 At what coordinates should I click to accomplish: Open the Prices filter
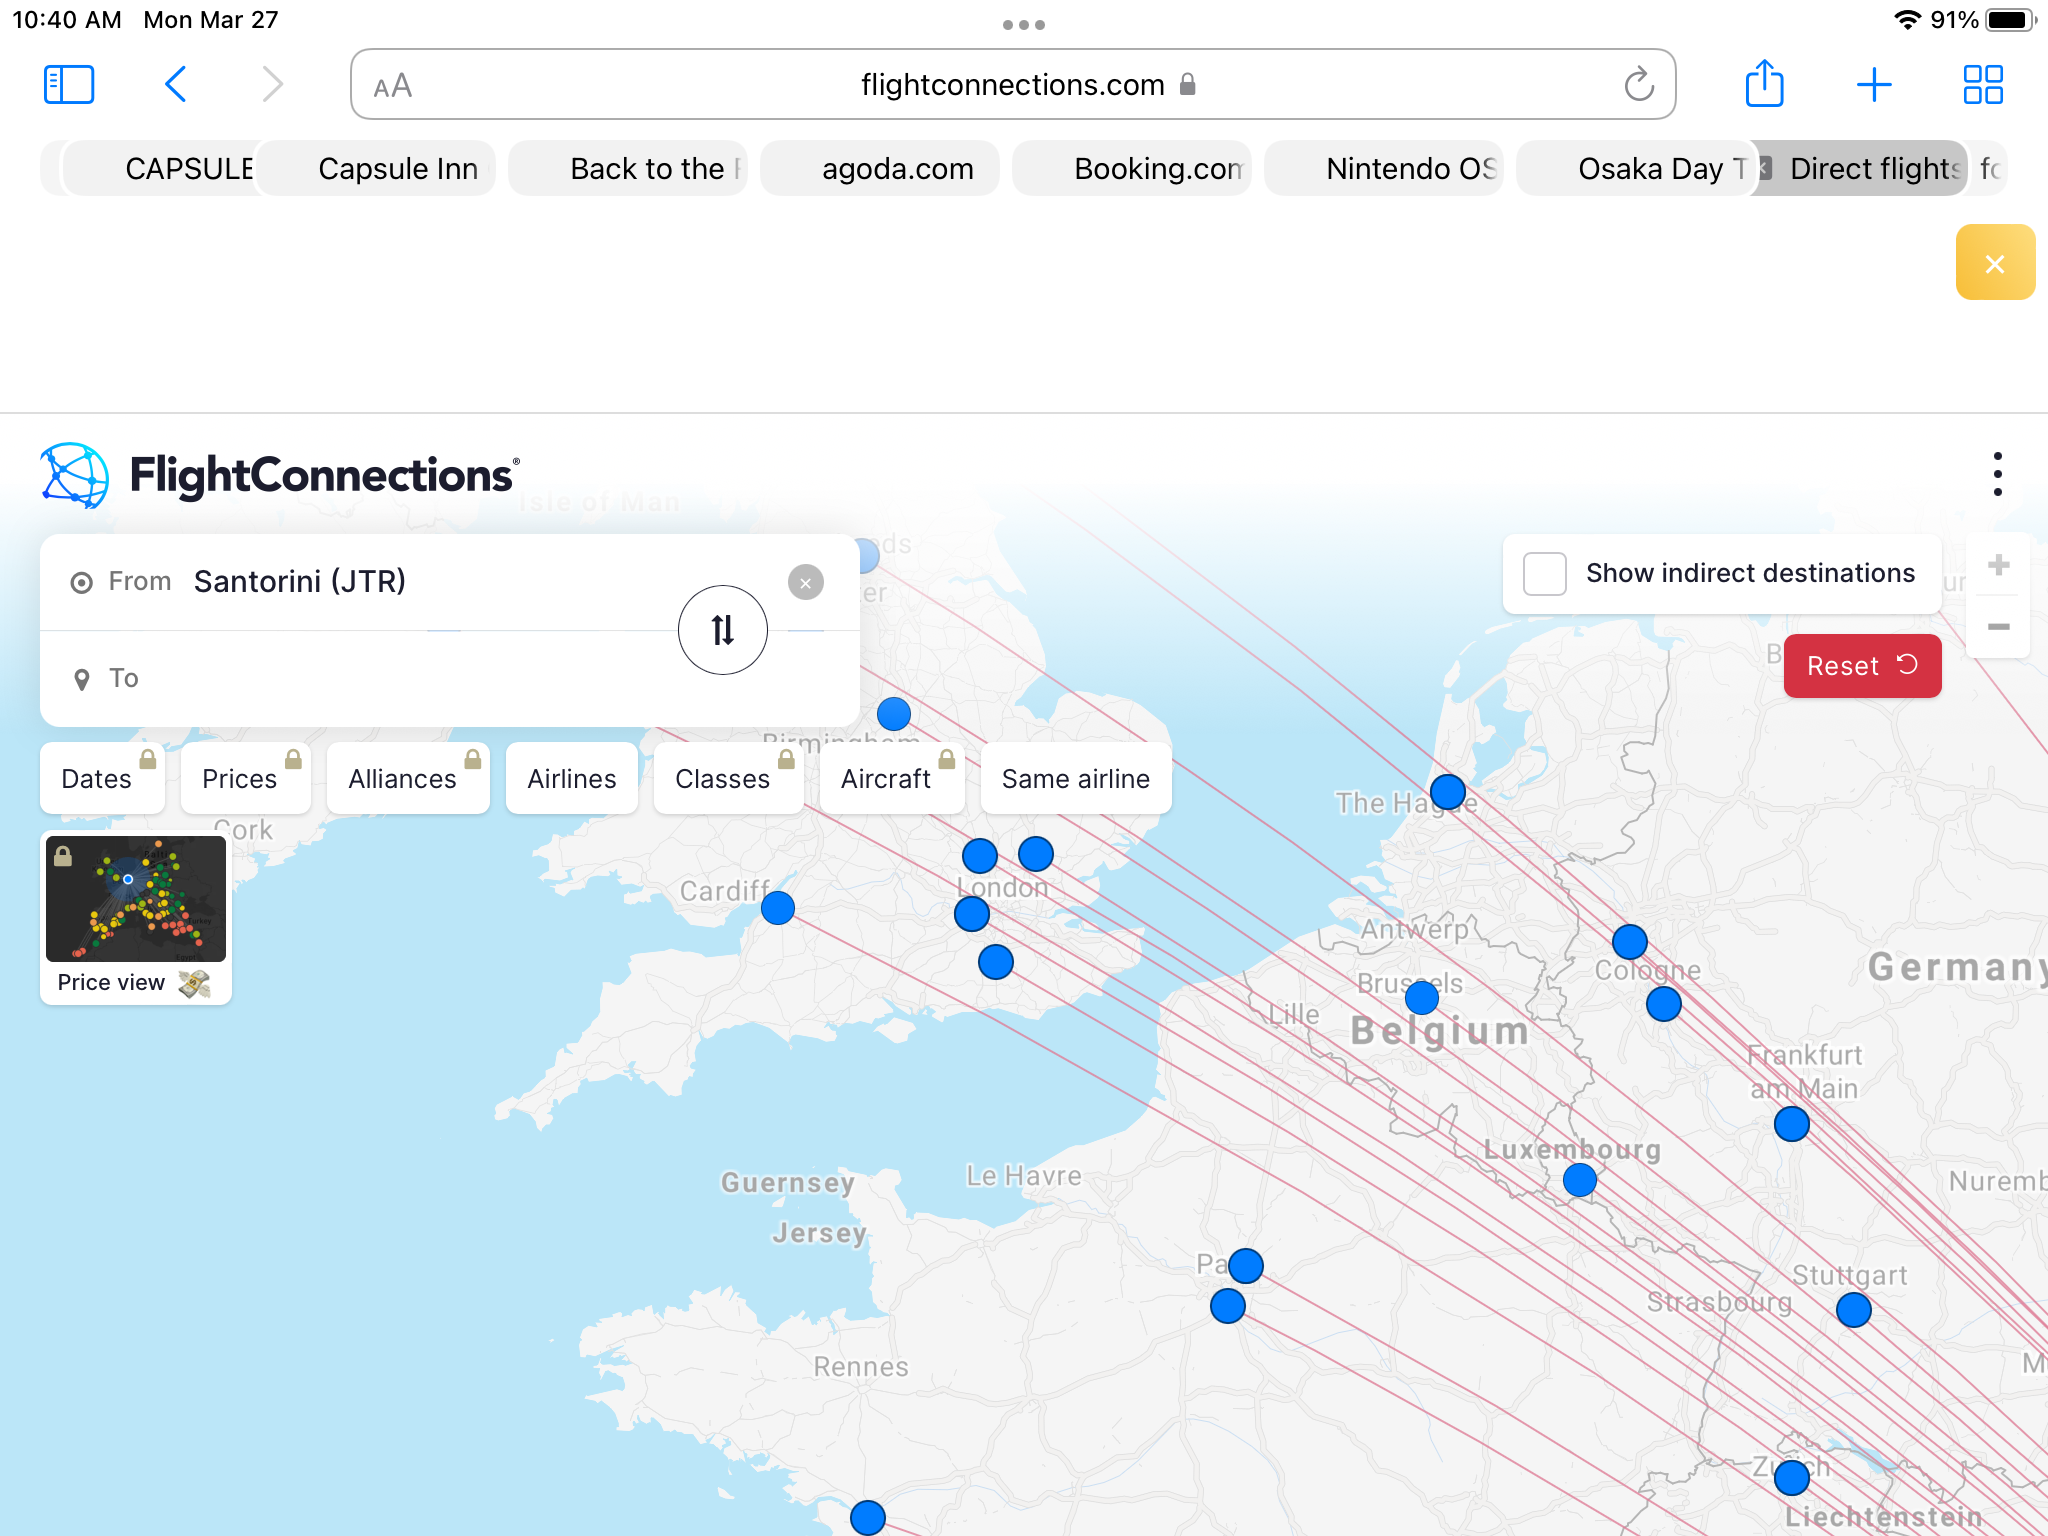tap(245, 778)
